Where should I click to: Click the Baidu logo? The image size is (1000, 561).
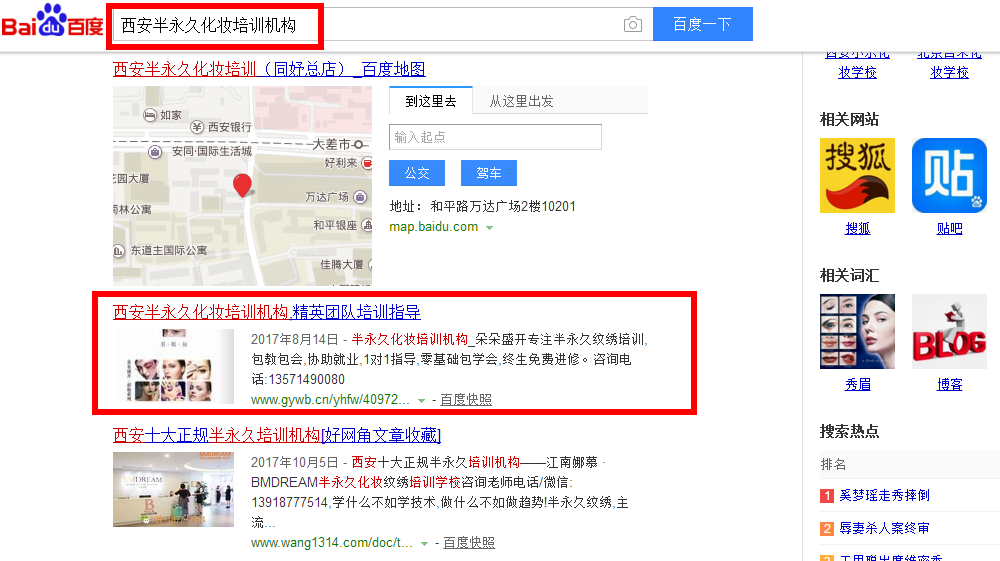click(x=52, y=22)
